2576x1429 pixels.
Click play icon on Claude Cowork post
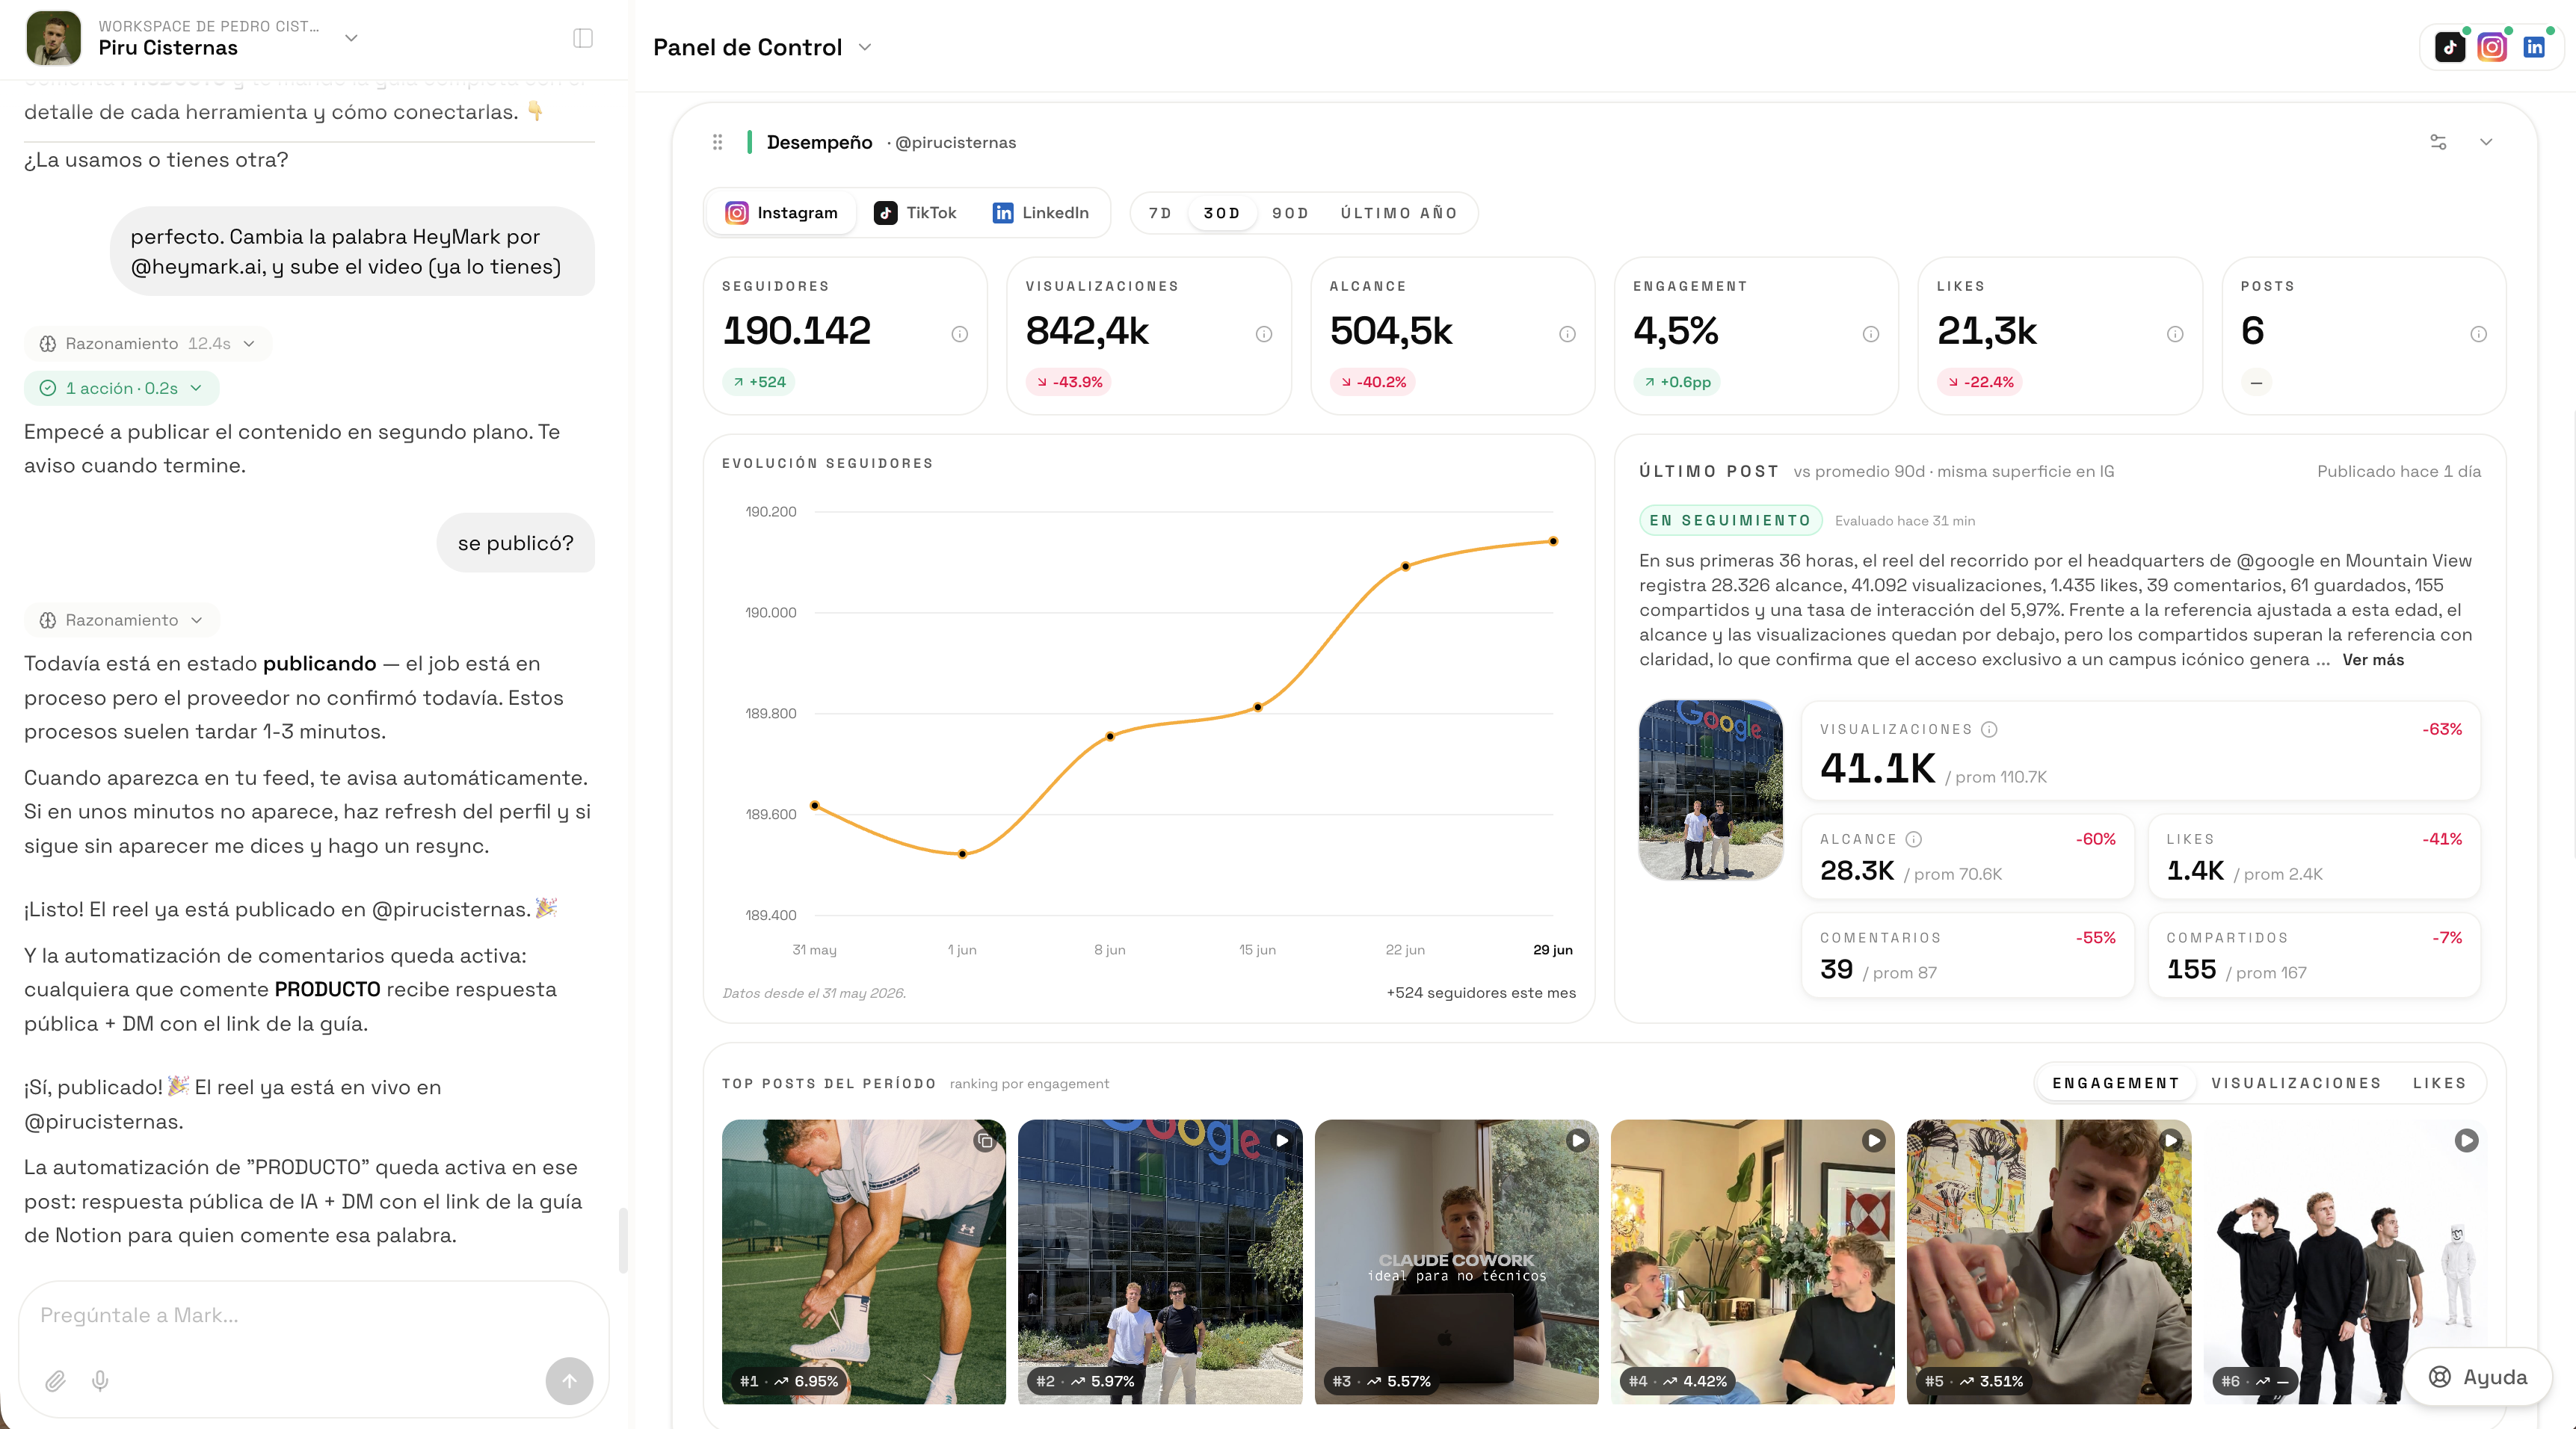click(x=1577, y=1141)
